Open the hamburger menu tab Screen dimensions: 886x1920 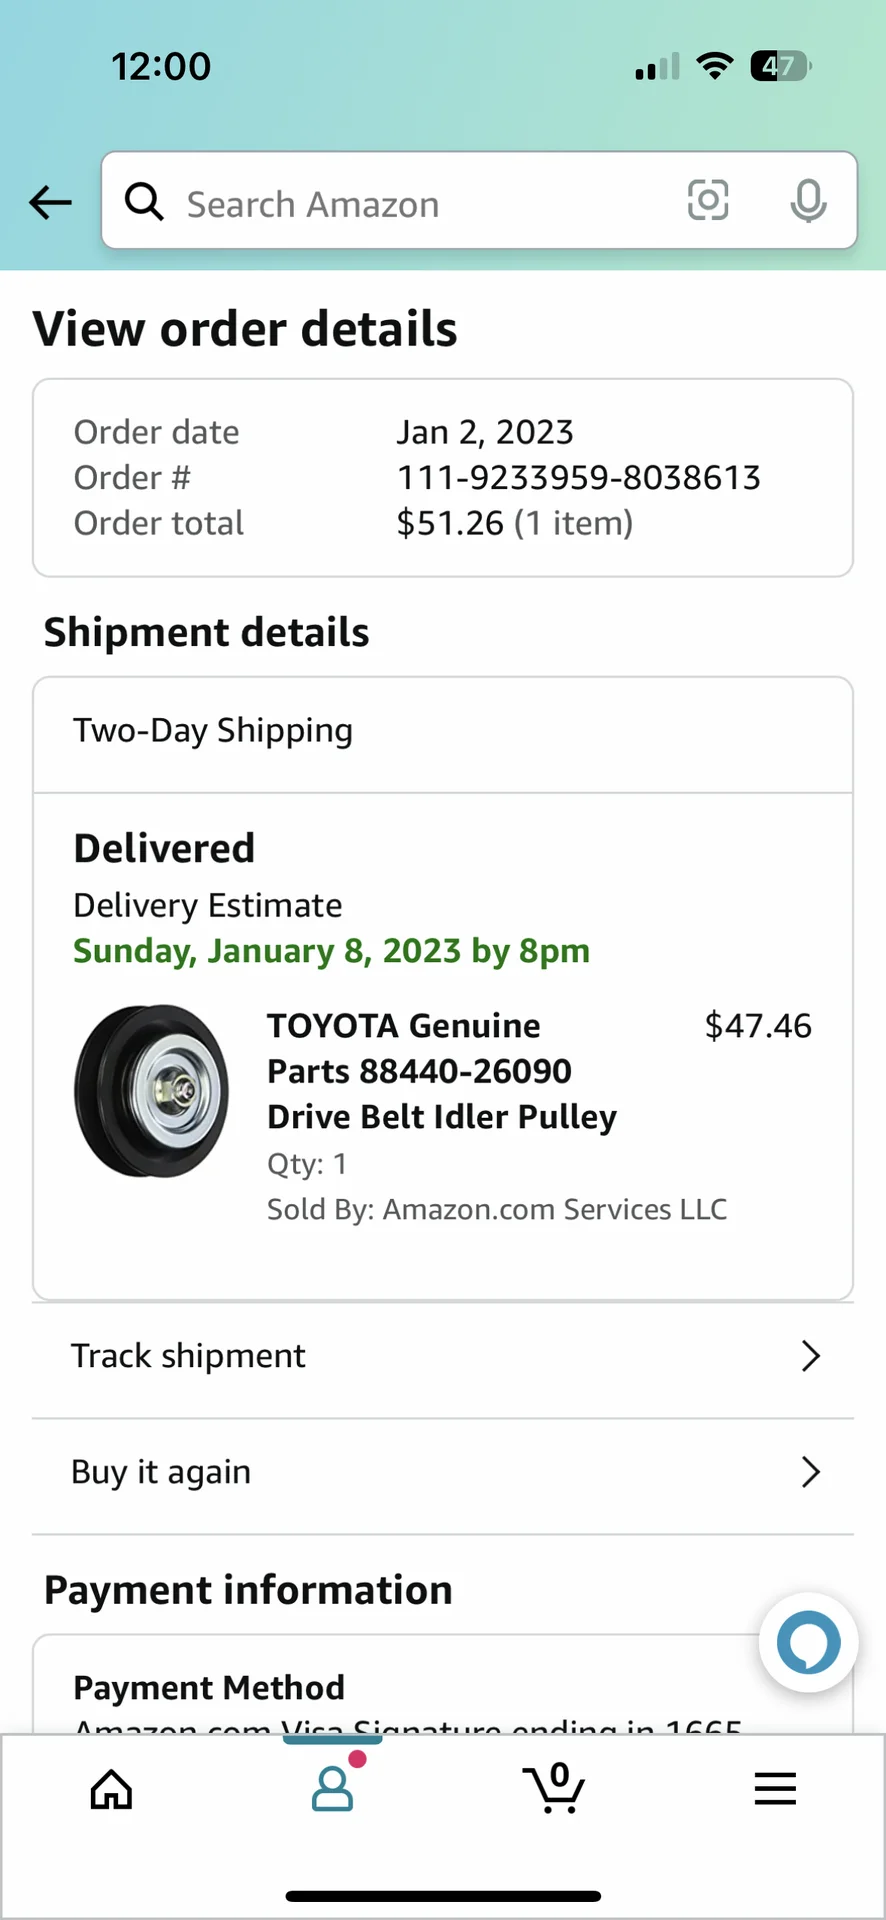(775, 1788)
